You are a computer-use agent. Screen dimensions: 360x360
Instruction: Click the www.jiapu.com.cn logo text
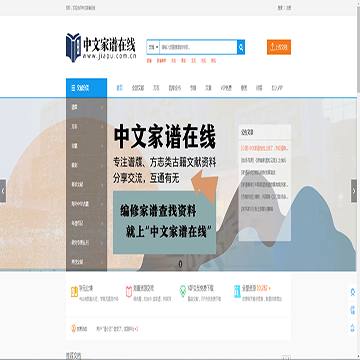[x=109, y=56]
